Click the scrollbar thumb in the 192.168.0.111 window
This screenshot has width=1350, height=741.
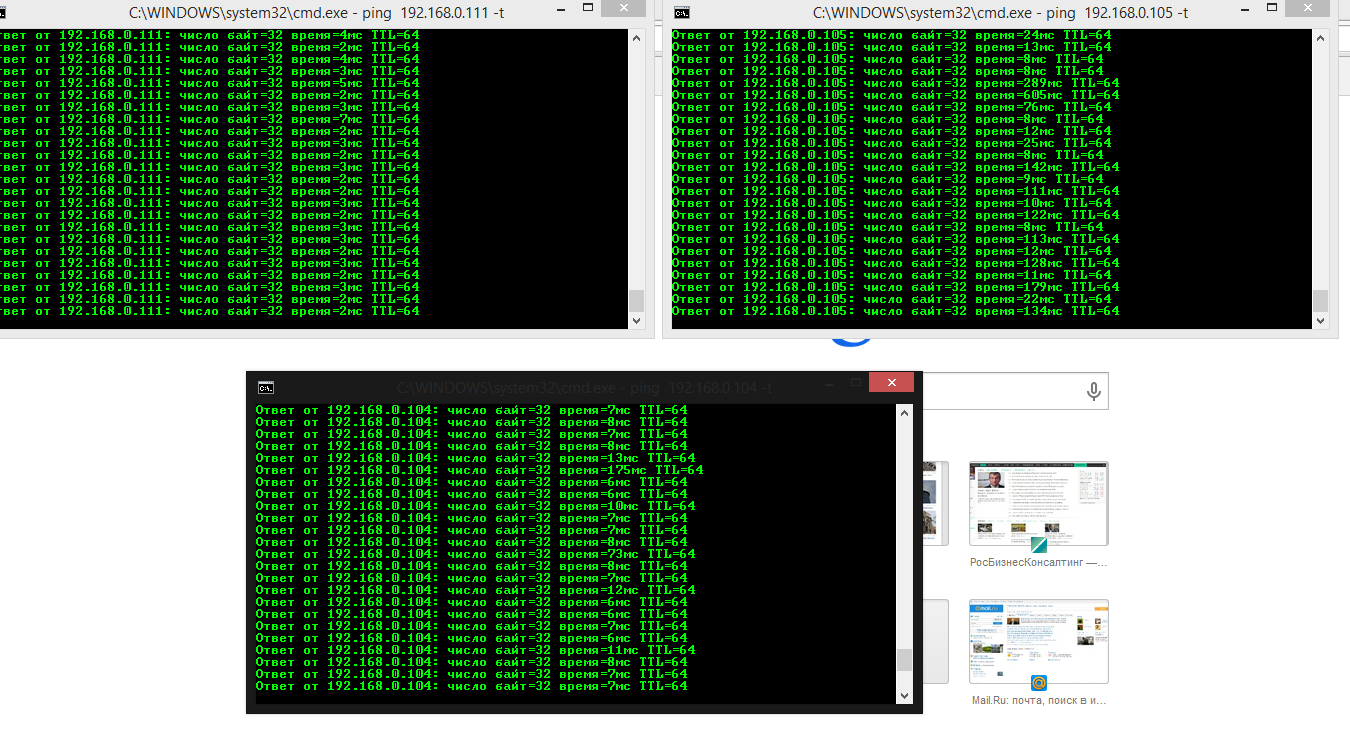[636, 301]
